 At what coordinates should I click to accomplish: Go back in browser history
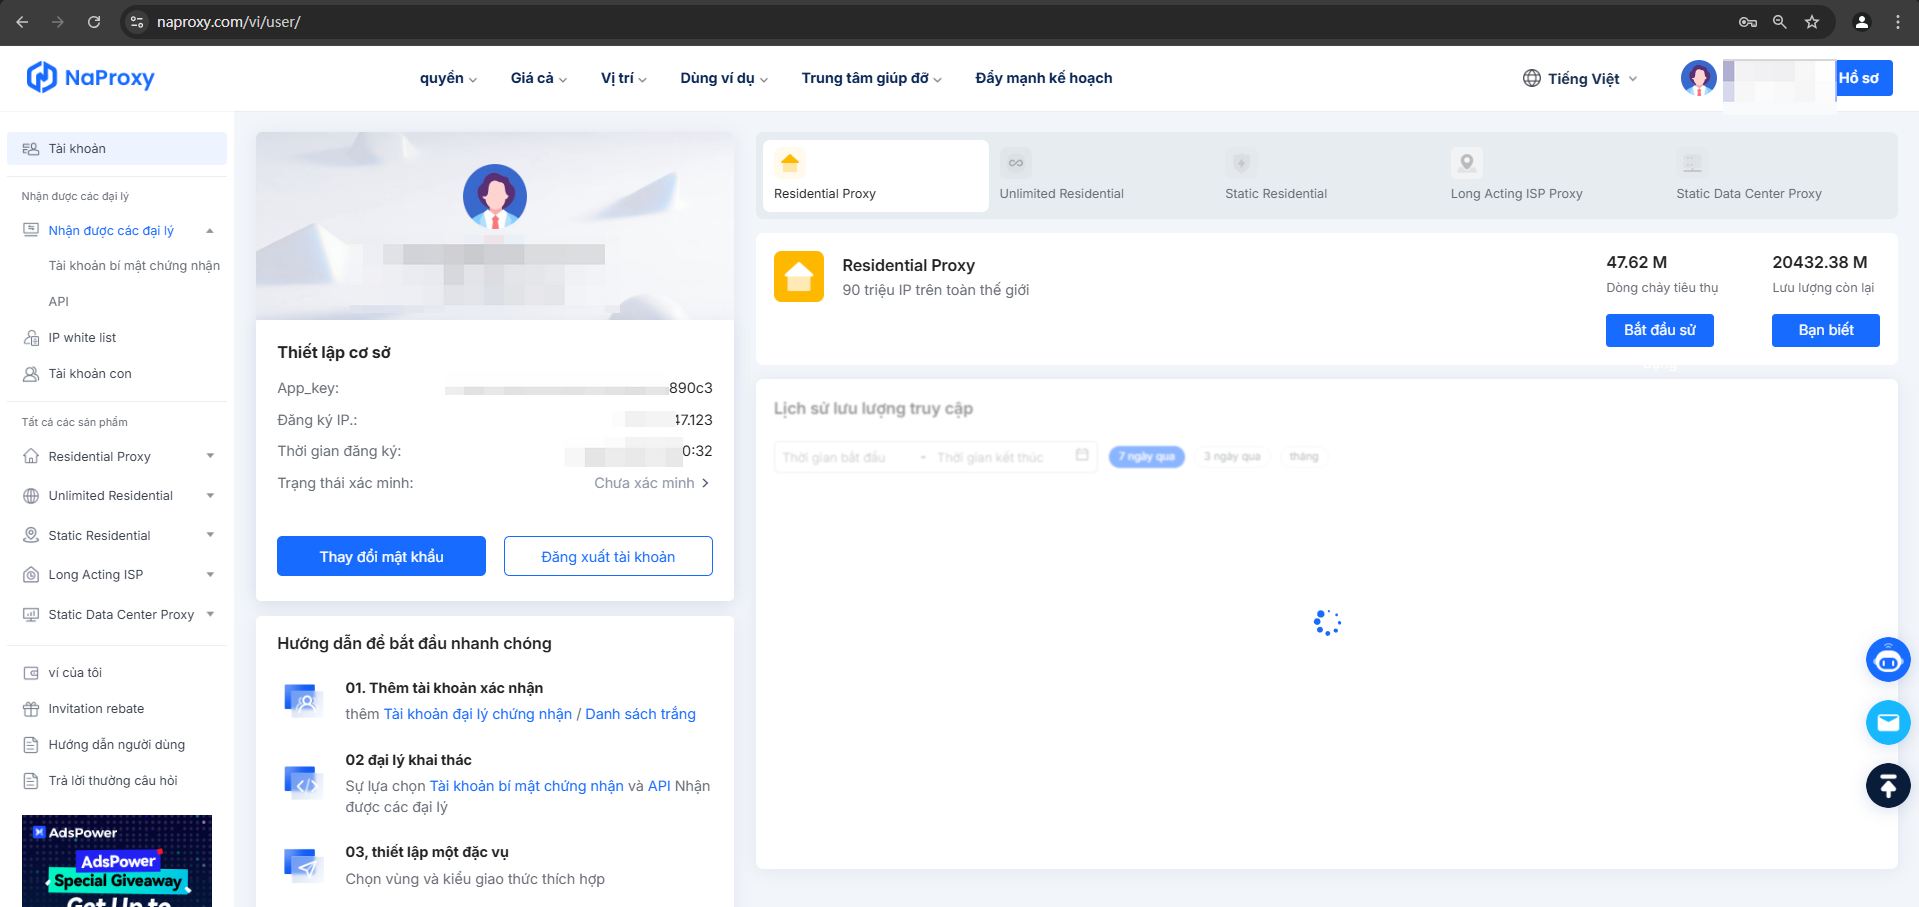[x=22, y=22]
